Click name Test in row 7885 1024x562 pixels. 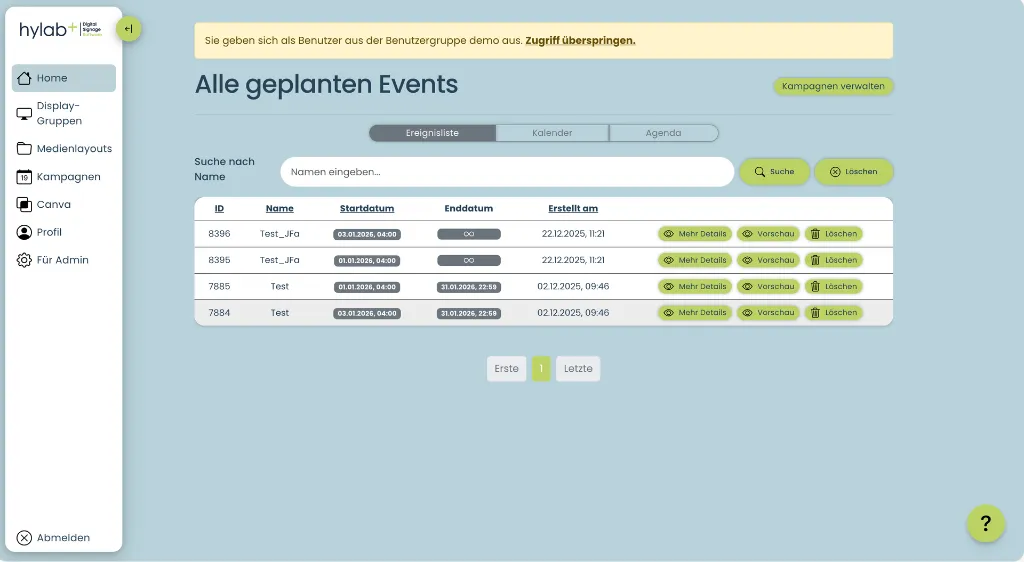[x=280, y=287]
